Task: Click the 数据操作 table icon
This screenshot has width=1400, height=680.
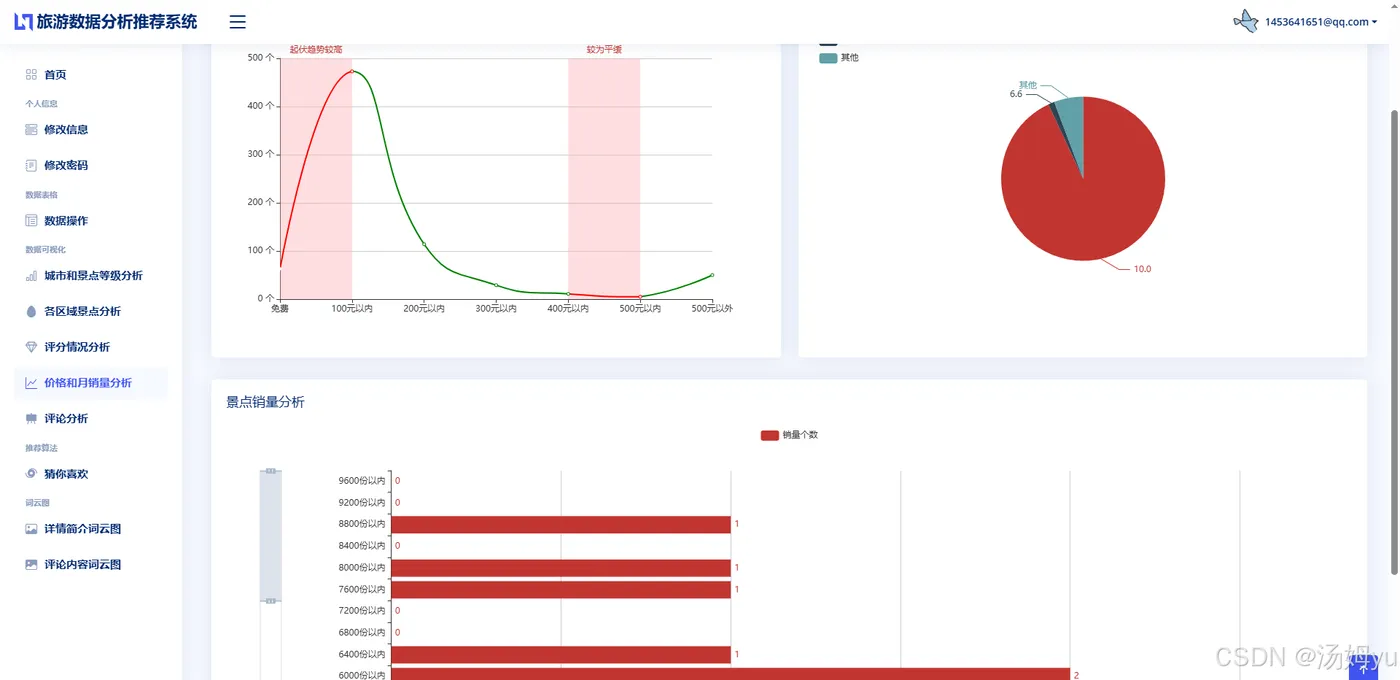Action: click(x=31, y=221)
